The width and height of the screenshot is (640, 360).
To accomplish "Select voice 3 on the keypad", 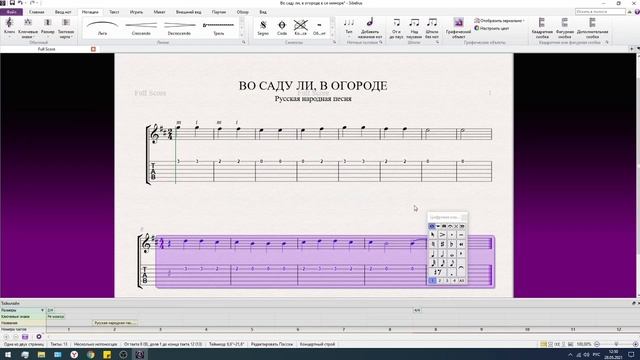I will click(447, 281).
